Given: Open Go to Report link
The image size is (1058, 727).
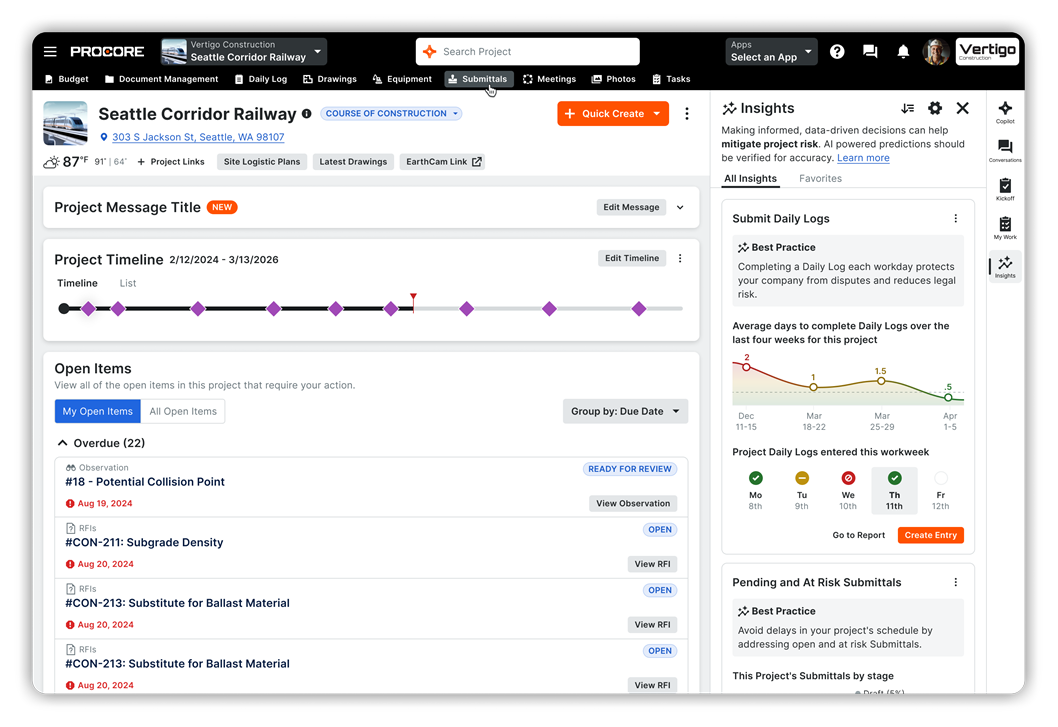Looking at the screenshot, I should pyautogui.click(x=858, y=535).
